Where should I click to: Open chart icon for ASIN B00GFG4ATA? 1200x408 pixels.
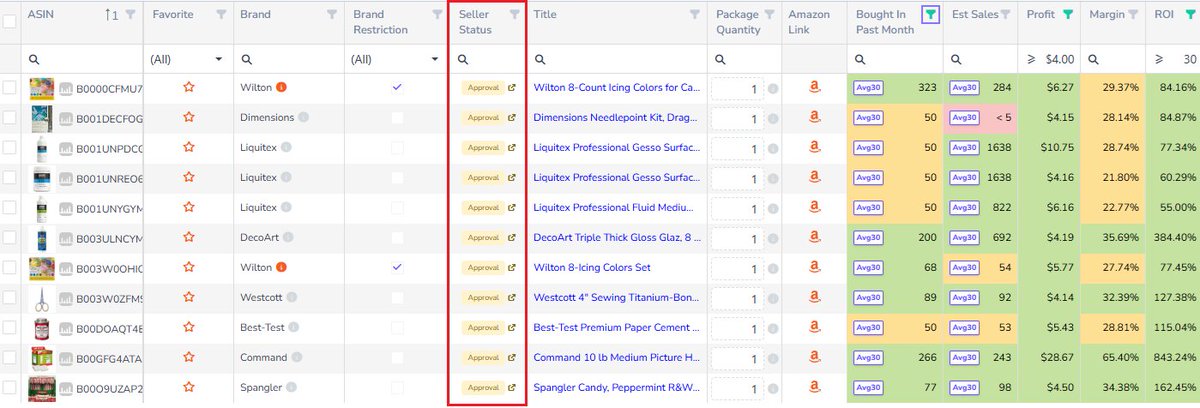[65, 358]
